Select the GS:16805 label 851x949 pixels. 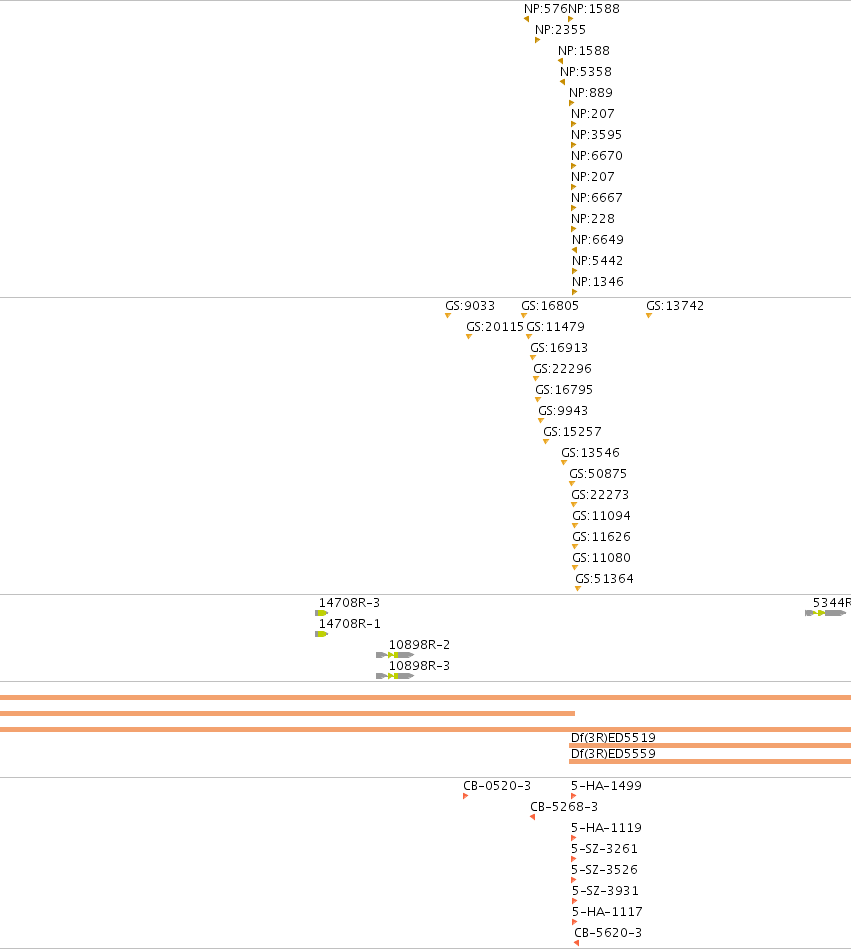[x=550, y=306]
